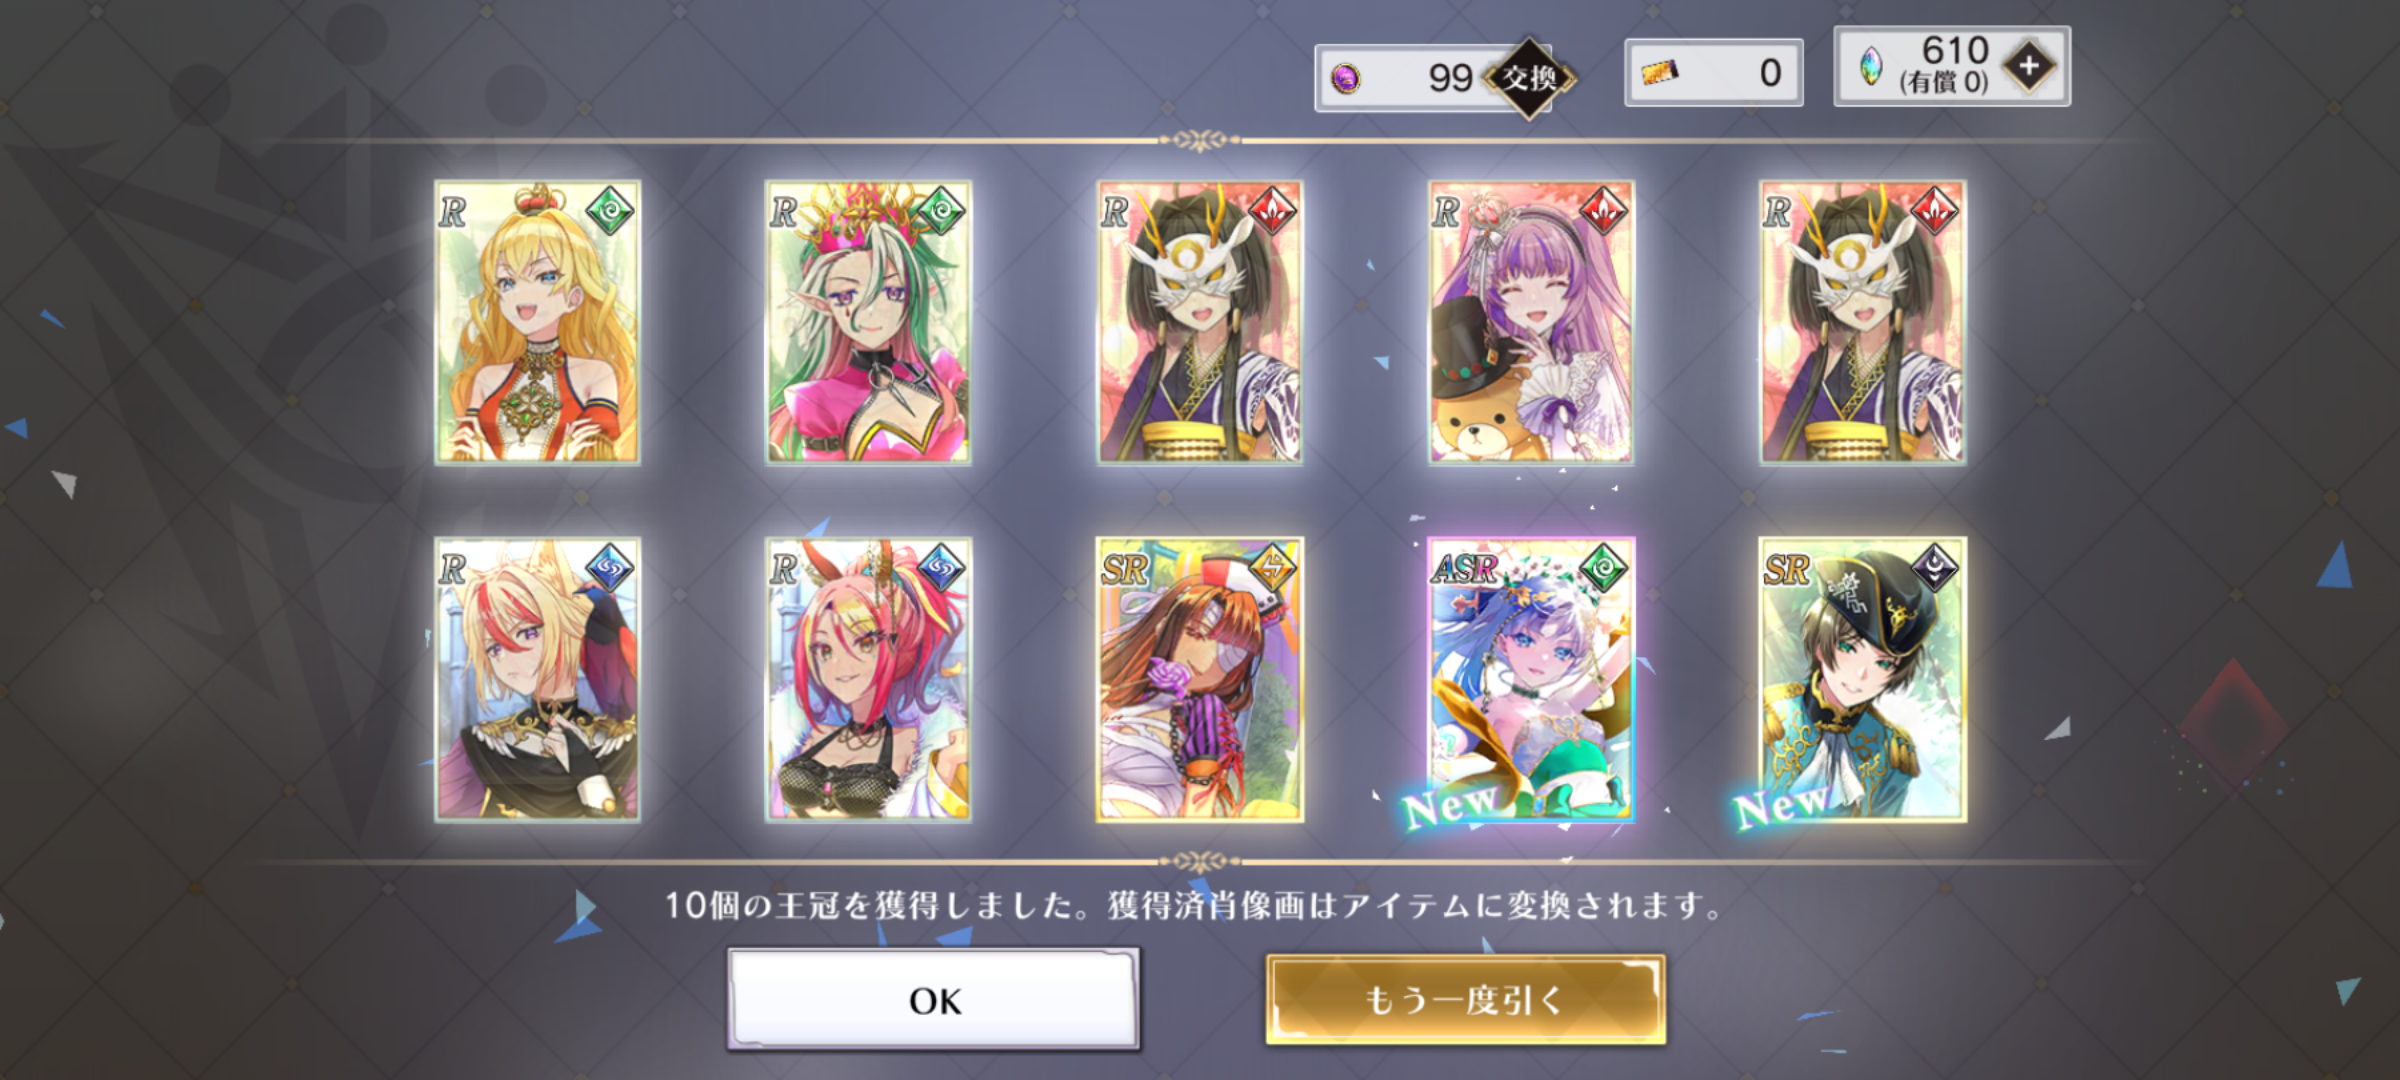Image resolution: width=2400 pixels, height=1080 pixels.
Task: Tap the rainbow gem crystal icon
Action: pyautogui.click(x=1869, y=67)
